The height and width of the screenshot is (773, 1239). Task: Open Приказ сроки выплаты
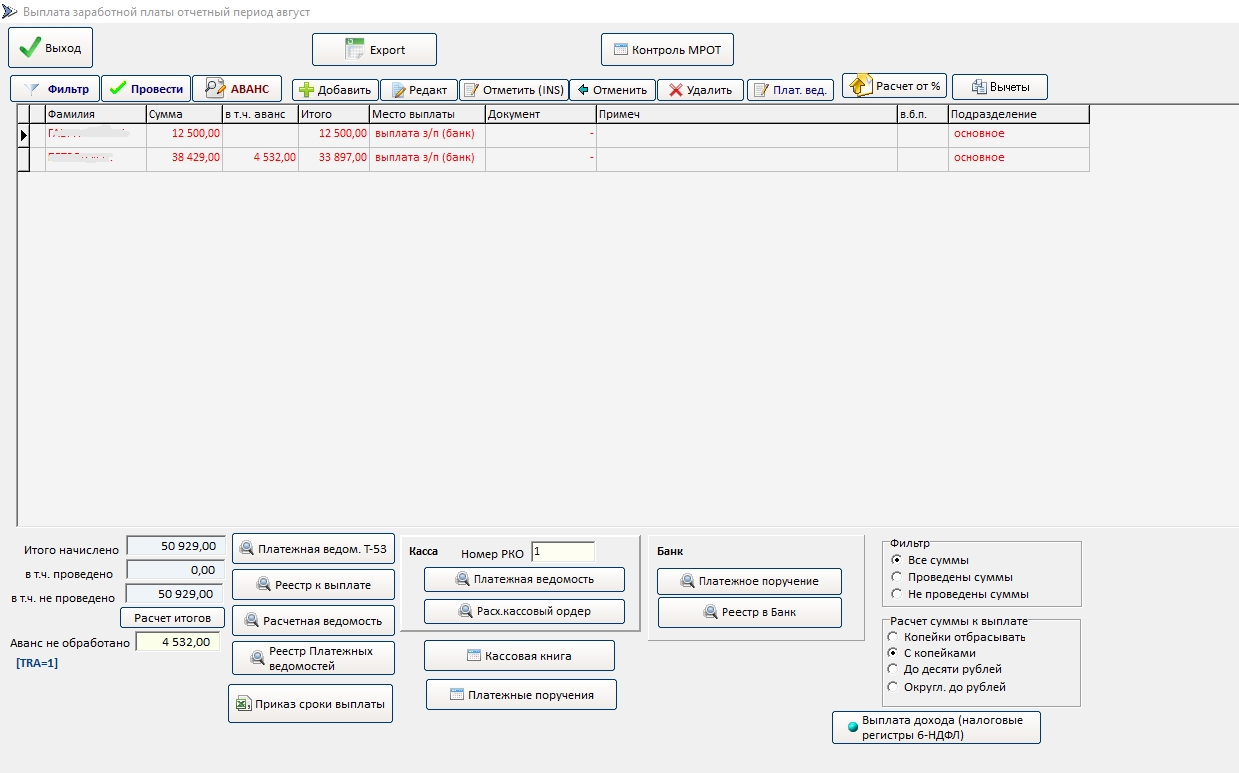(310, 703)
